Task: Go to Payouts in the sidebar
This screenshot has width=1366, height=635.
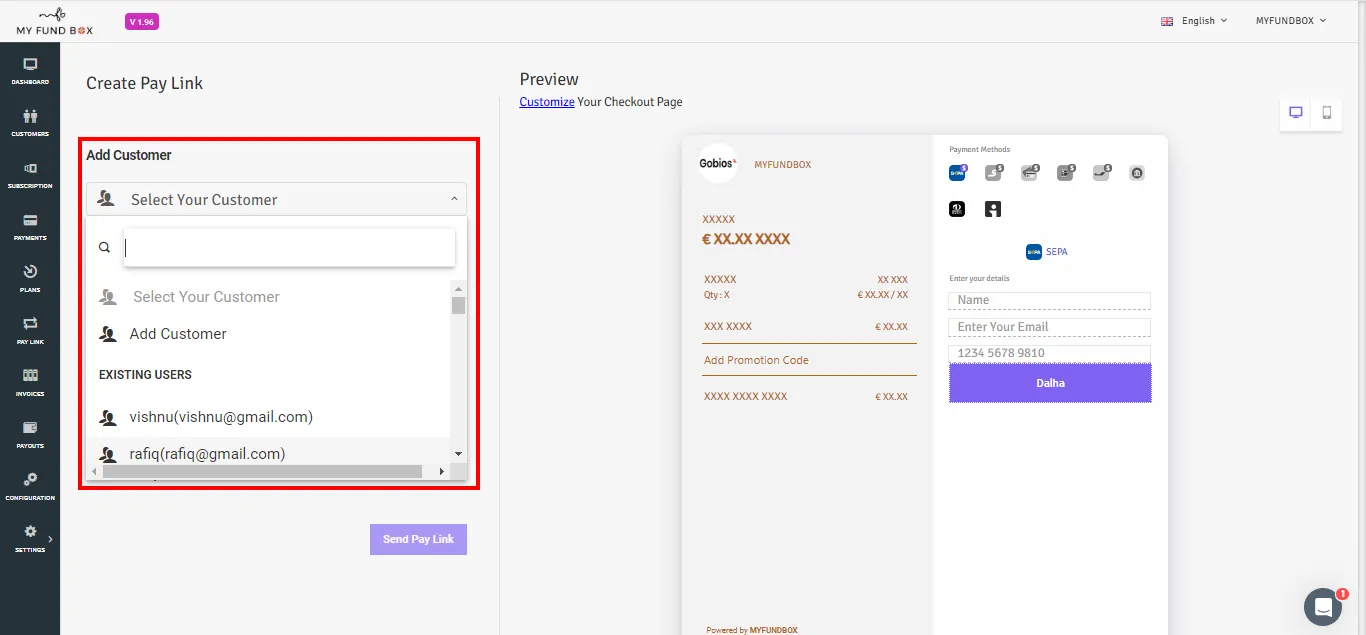Action: point(30,435)
